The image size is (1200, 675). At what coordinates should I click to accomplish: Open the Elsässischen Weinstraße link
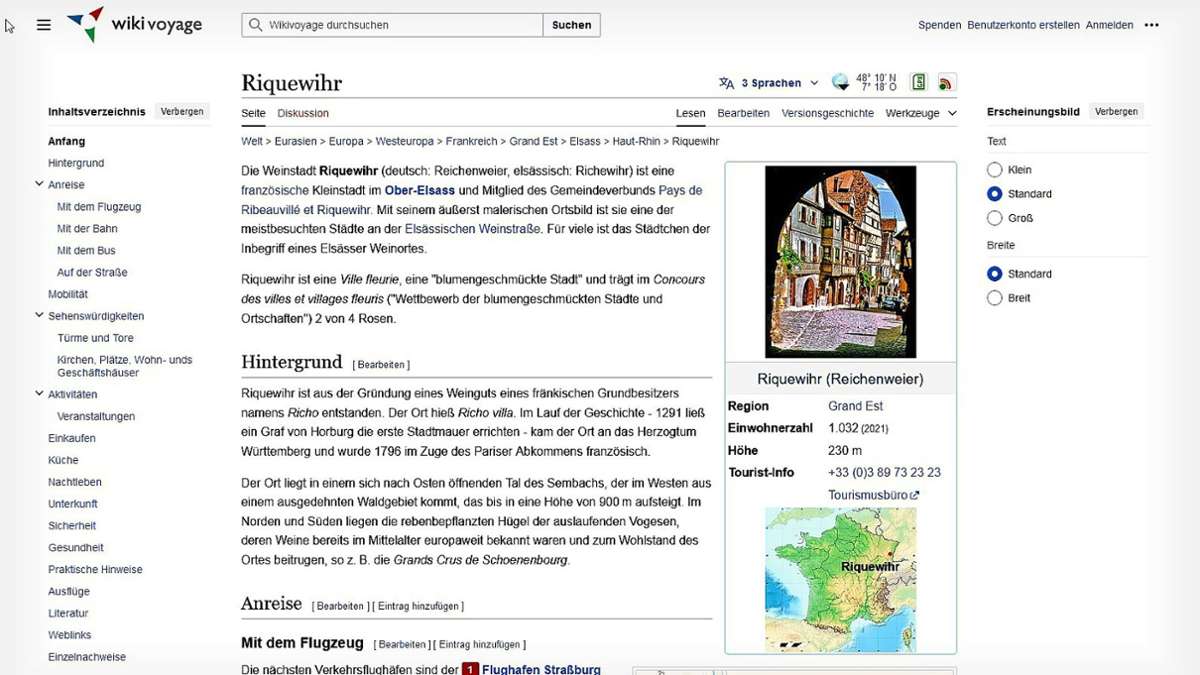[x=473, y=229]
